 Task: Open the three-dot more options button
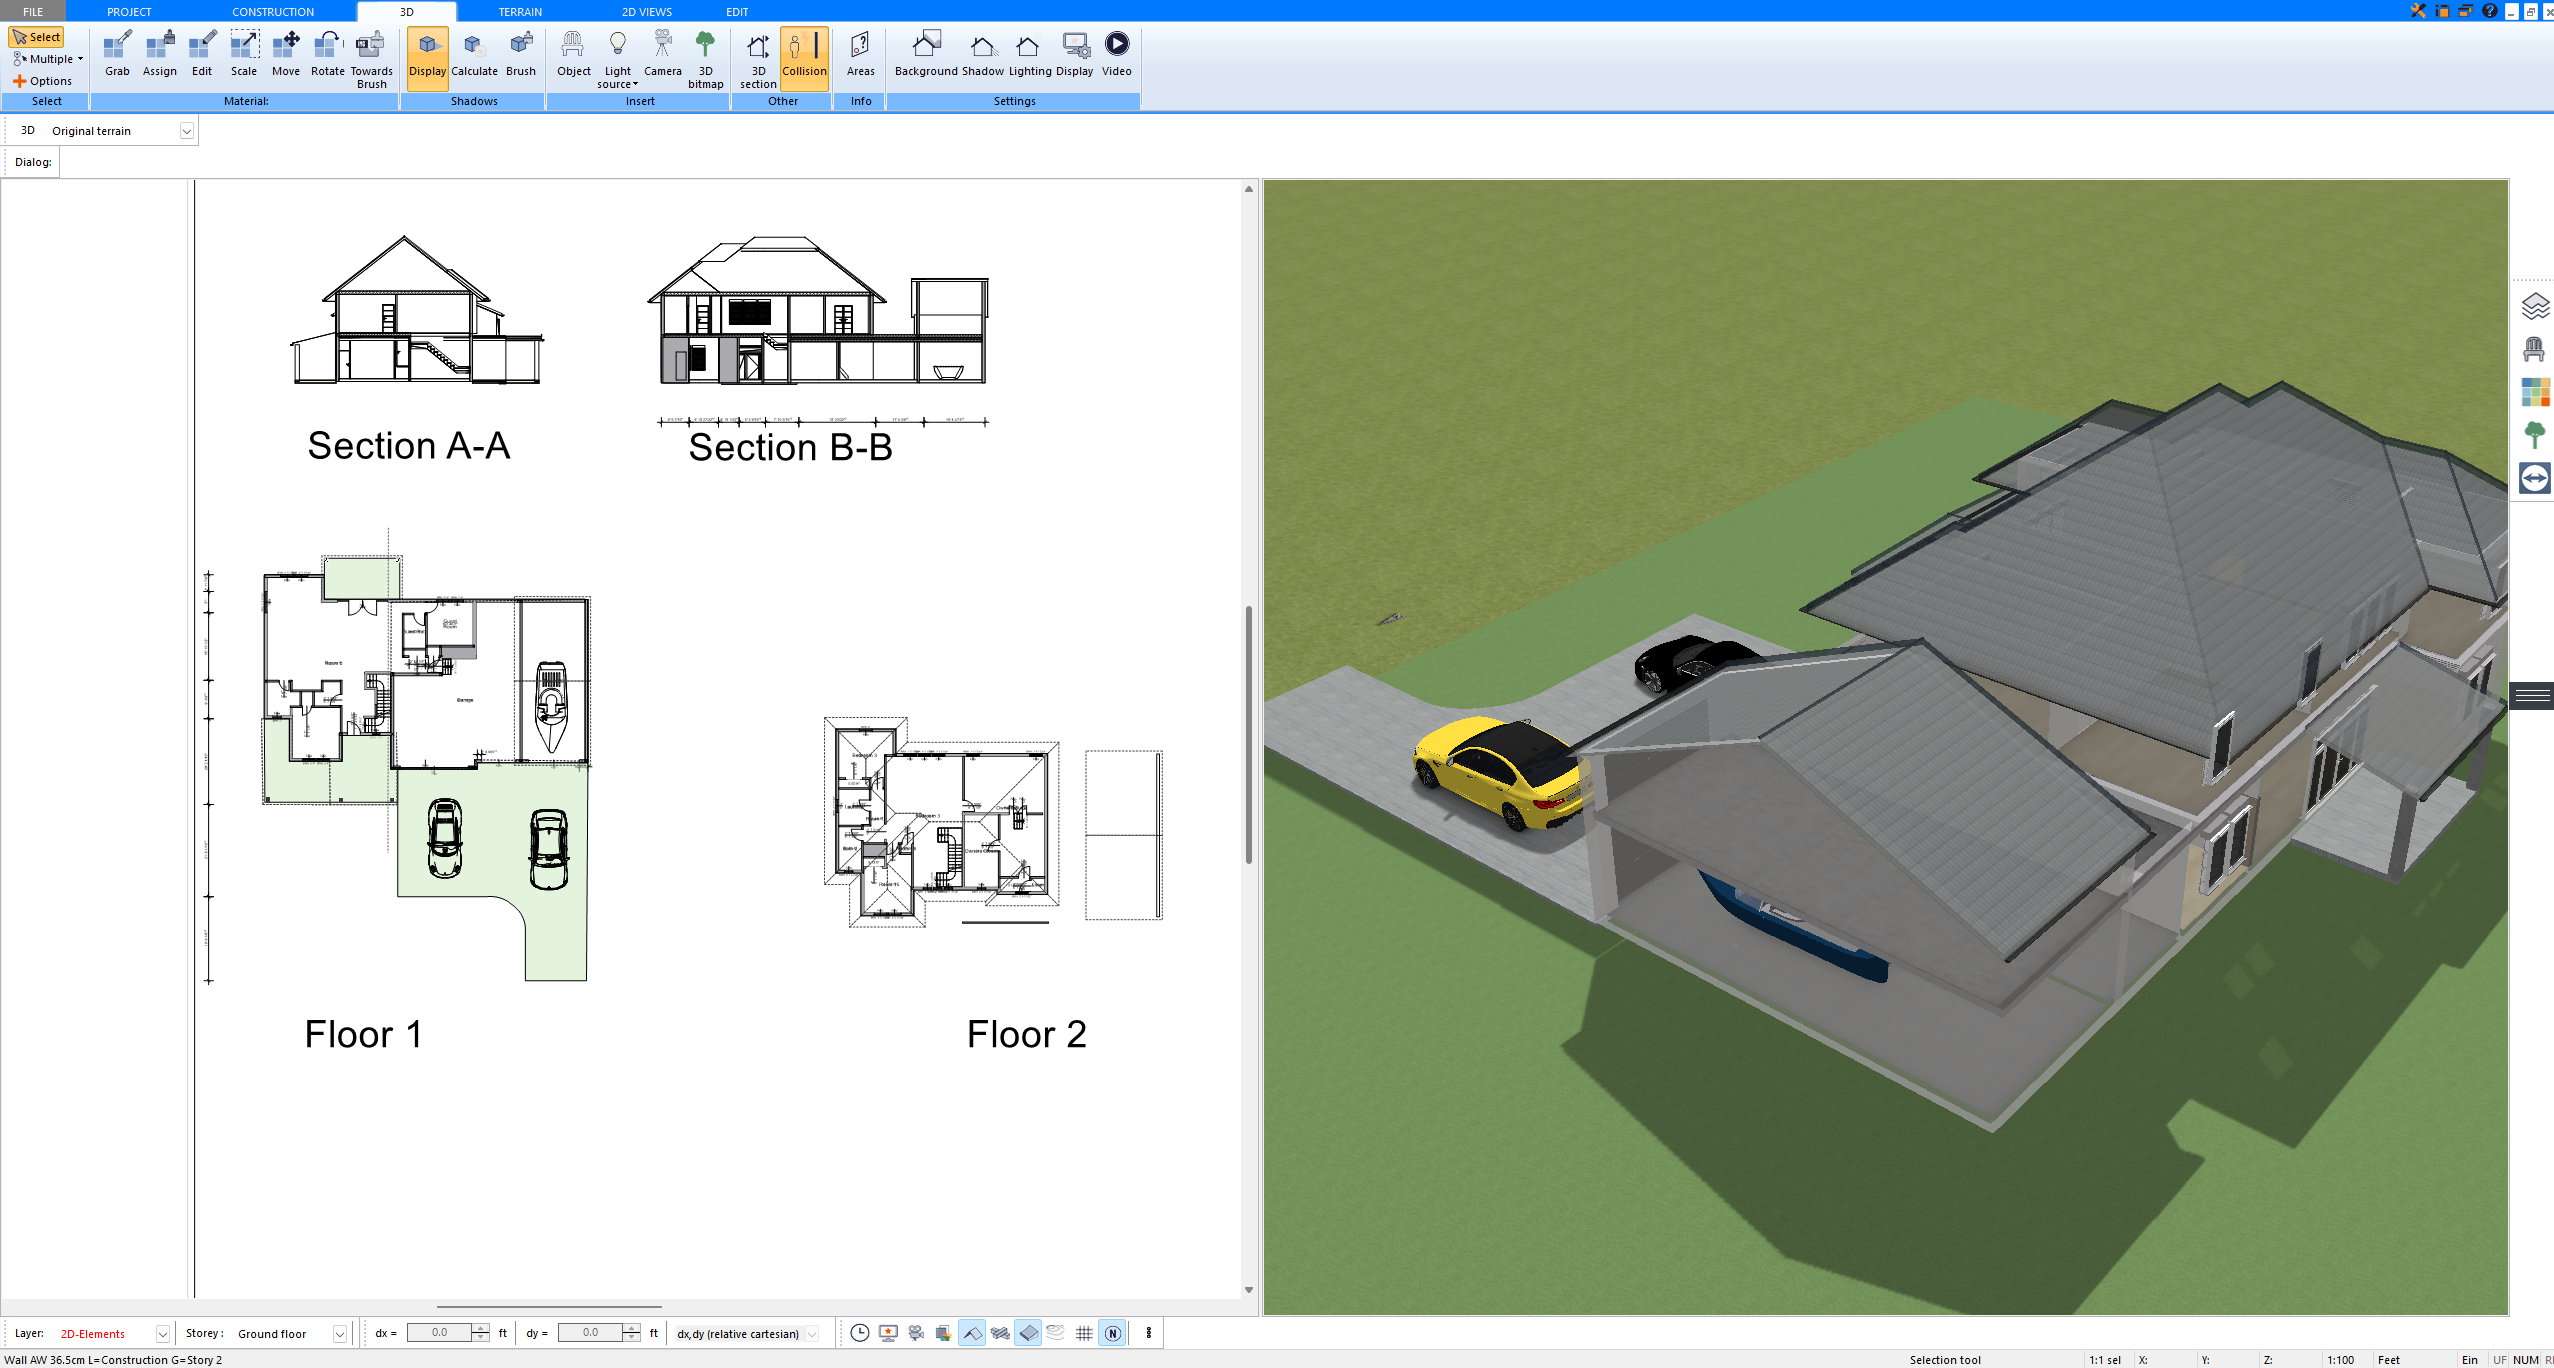[x=1149, y=1332]
